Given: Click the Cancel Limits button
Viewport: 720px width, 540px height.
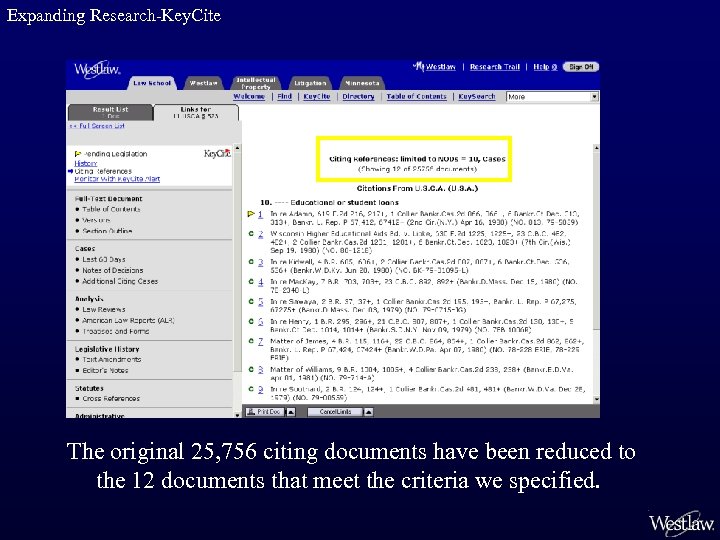Looking at the screenshot, I should (x=335, y=412).
